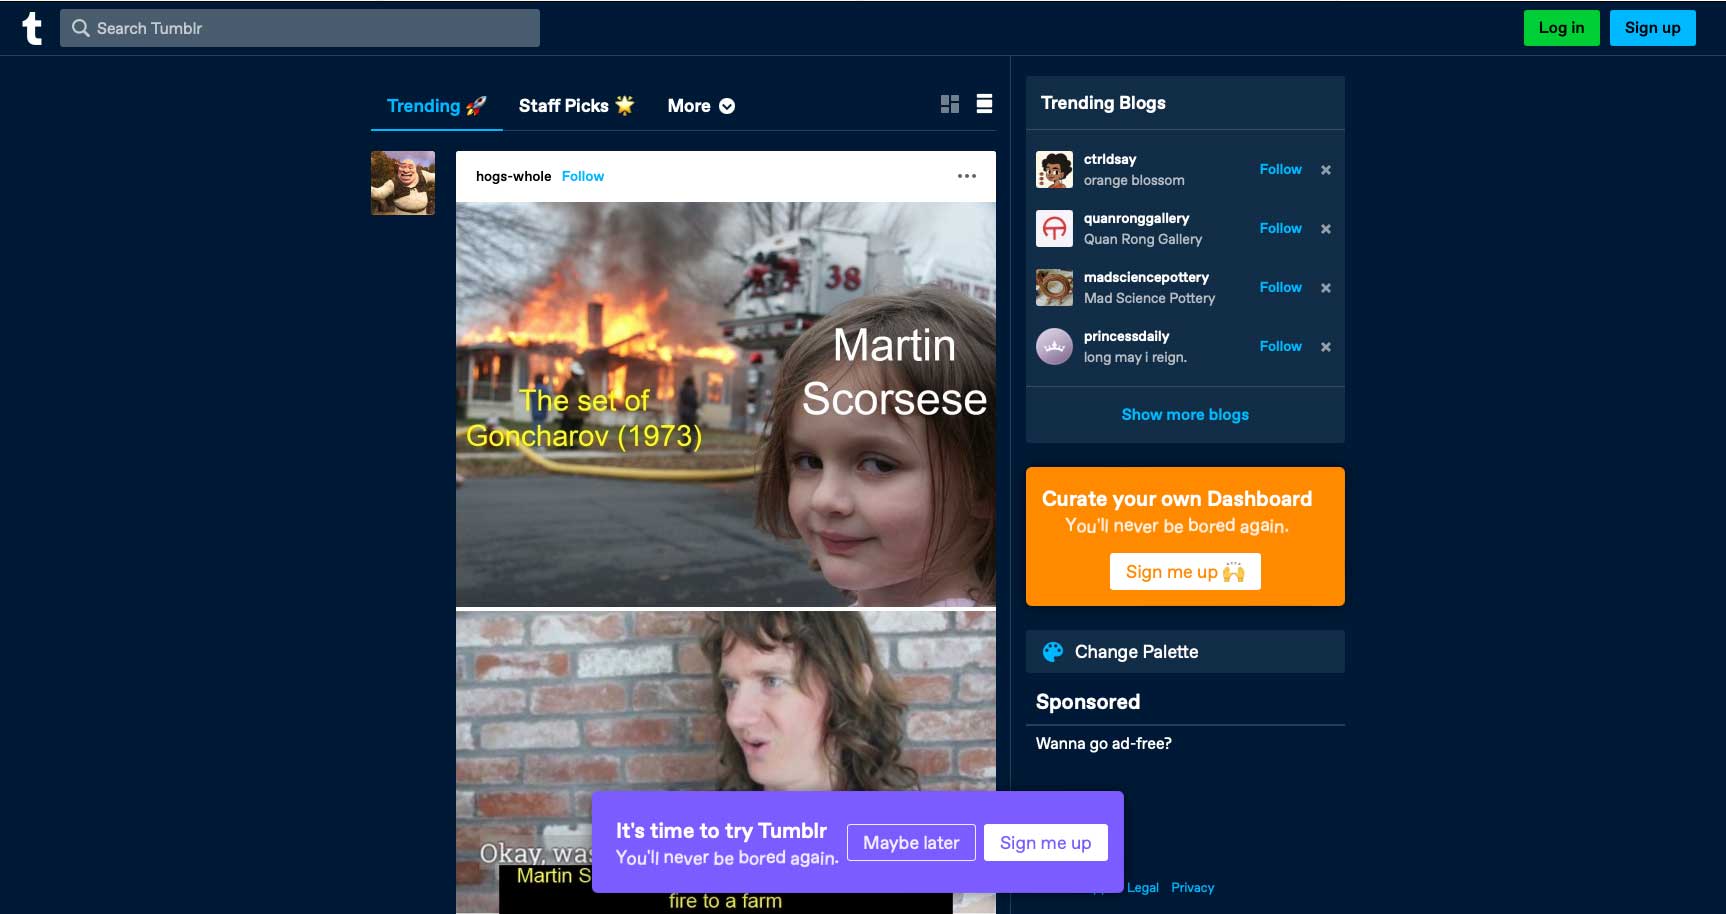This screenshot has width=1726, height=914.
Task: Open ctrldsay blog avatar
Action: [x=1054, y=170]
